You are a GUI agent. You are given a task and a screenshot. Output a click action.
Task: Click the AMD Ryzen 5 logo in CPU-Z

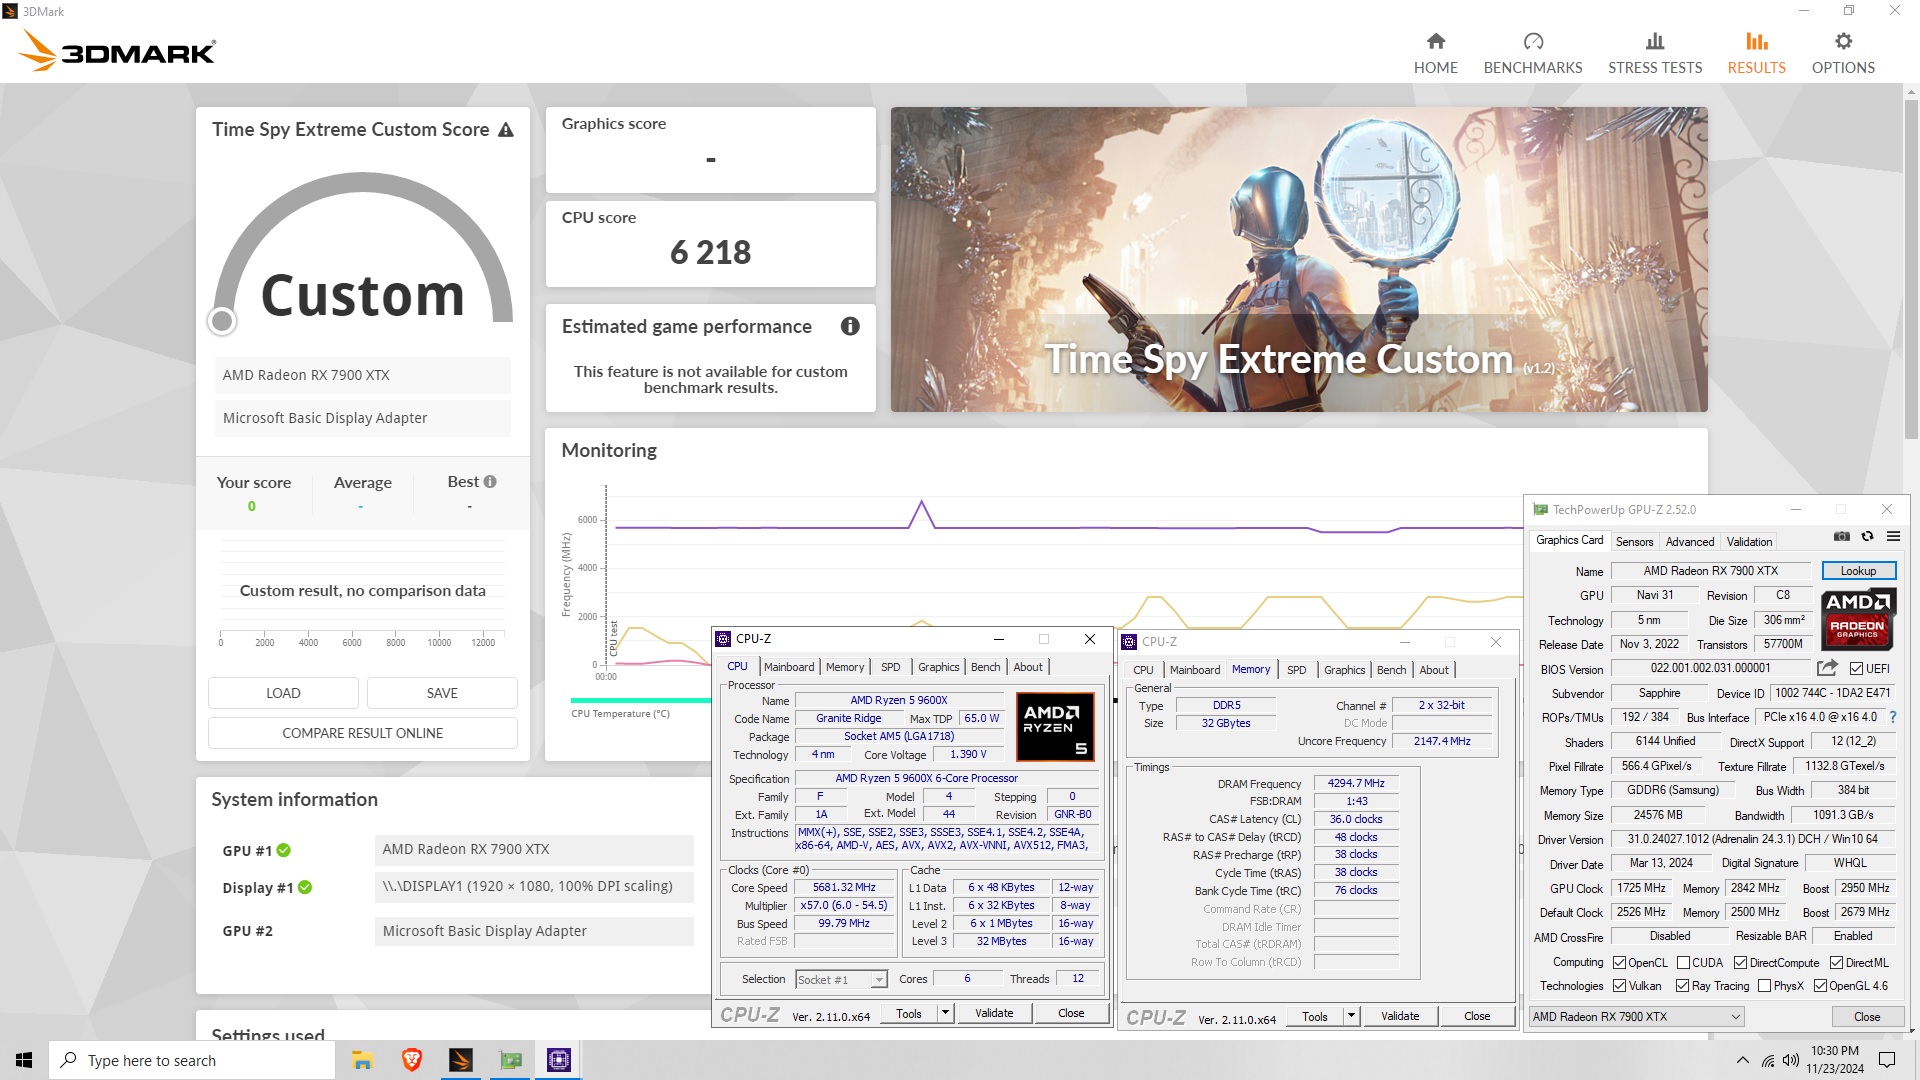(x=1055, y=727)
